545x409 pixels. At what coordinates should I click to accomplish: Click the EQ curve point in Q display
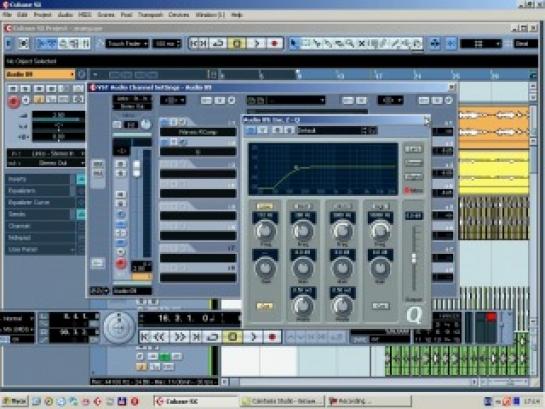click(x=296, y=168)
